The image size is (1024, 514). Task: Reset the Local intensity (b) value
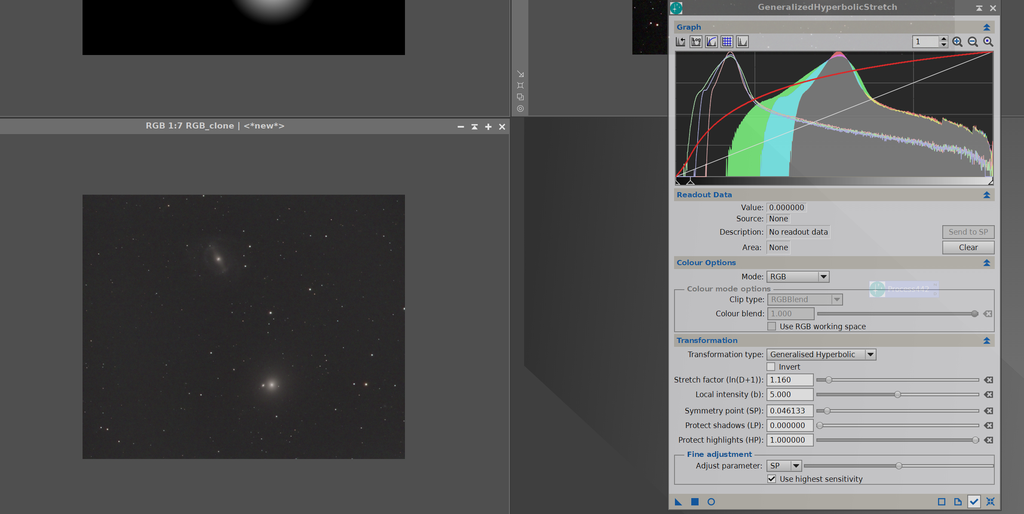click(x=989, y=394)
